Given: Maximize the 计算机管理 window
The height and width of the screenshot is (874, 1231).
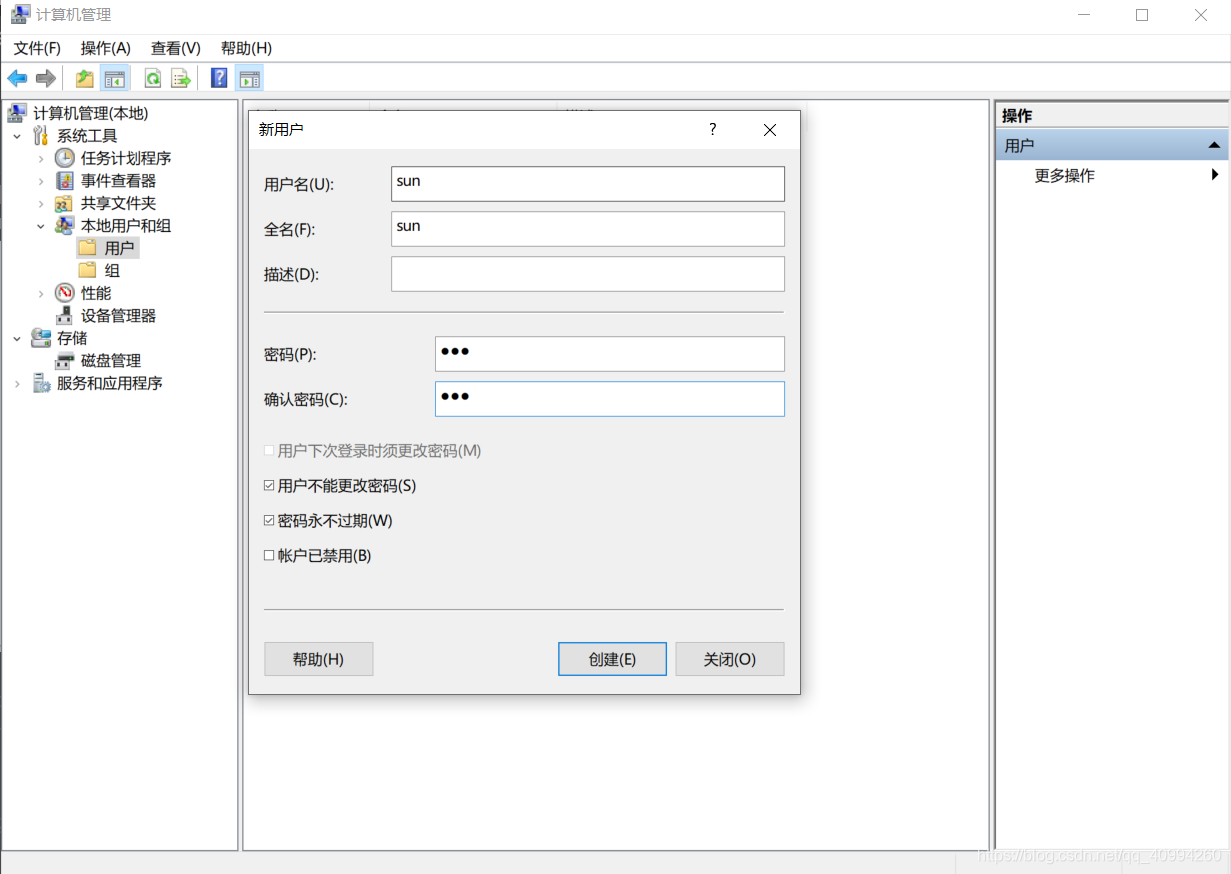Looking at the screenshot, I should click(1142, 15).
